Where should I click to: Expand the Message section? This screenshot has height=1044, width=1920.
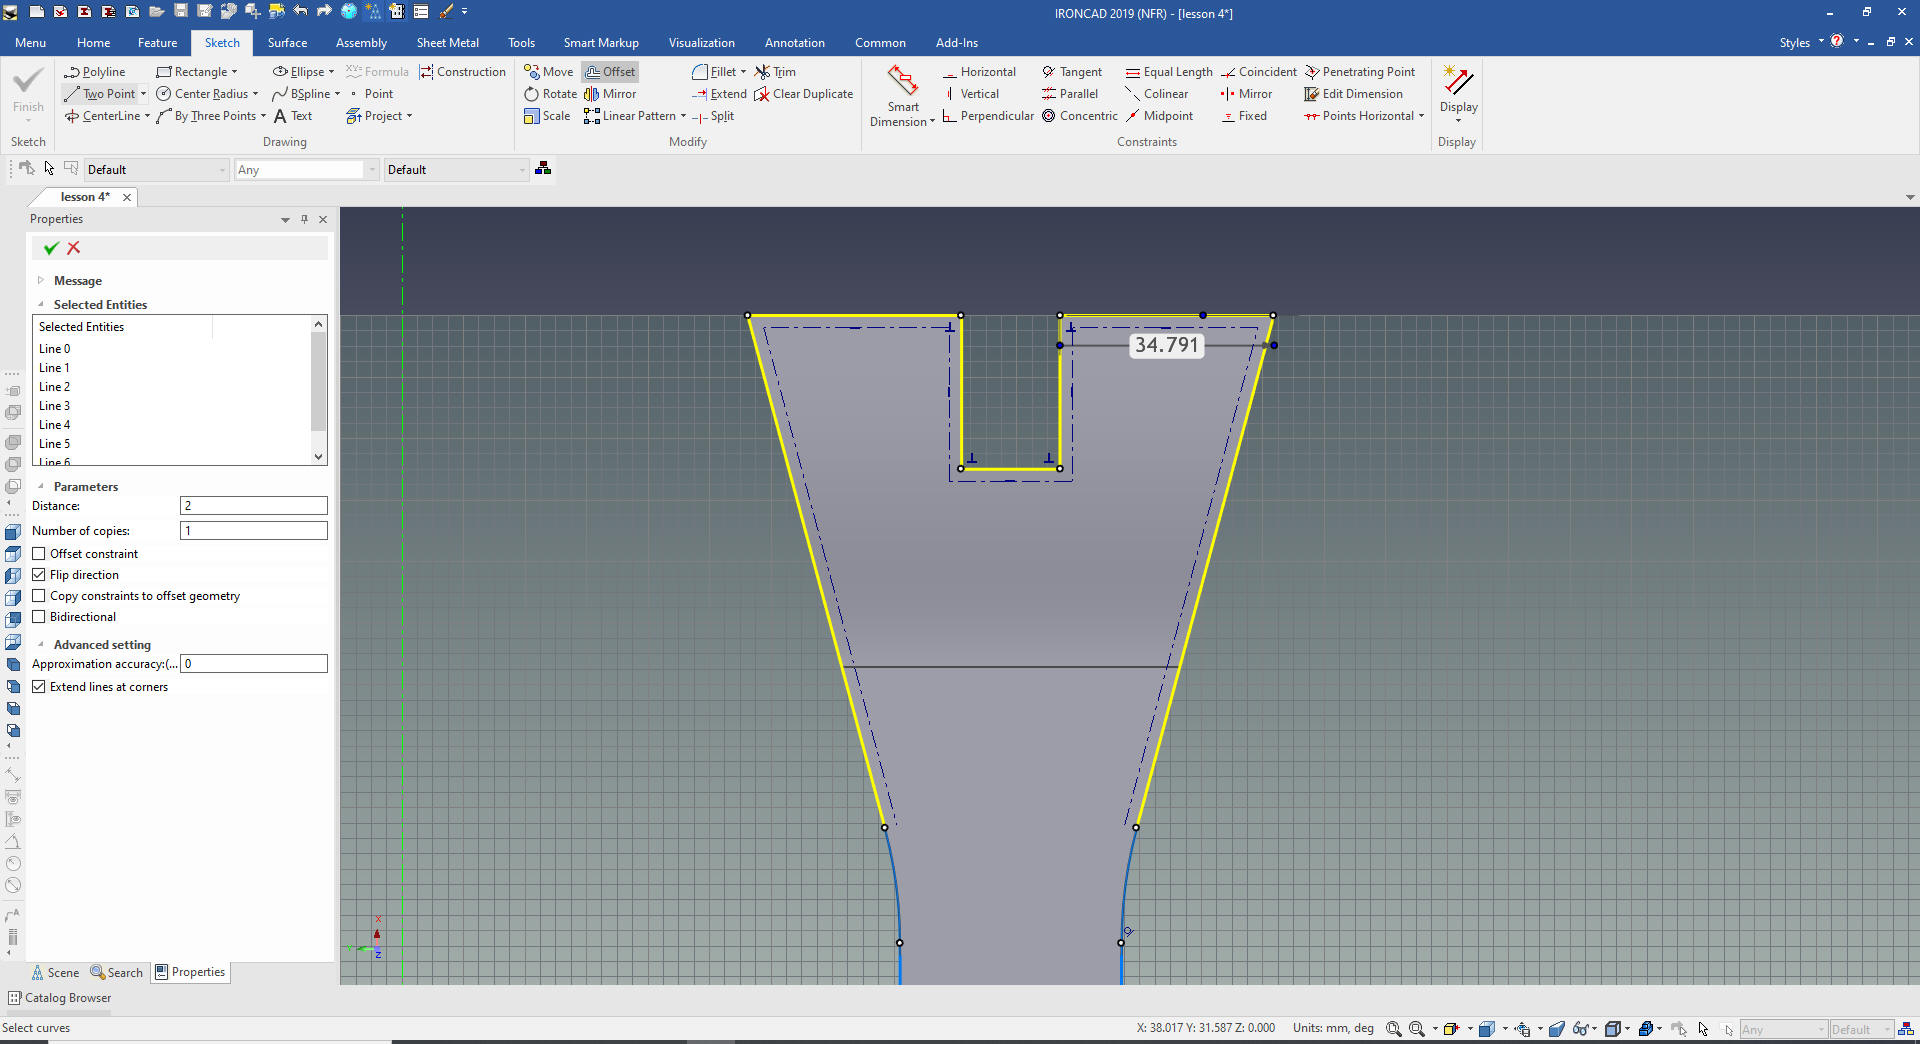point(41,281)
